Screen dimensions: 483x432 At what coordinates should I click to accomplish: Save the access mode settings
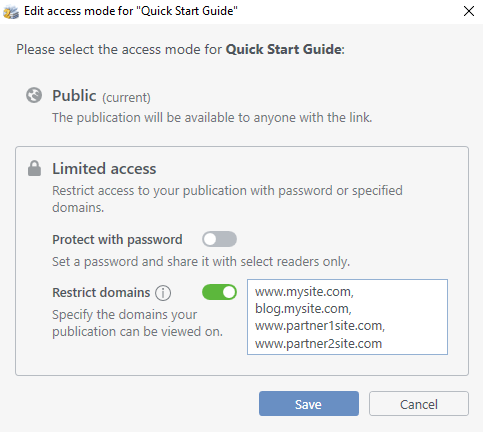tap(309, 404)
